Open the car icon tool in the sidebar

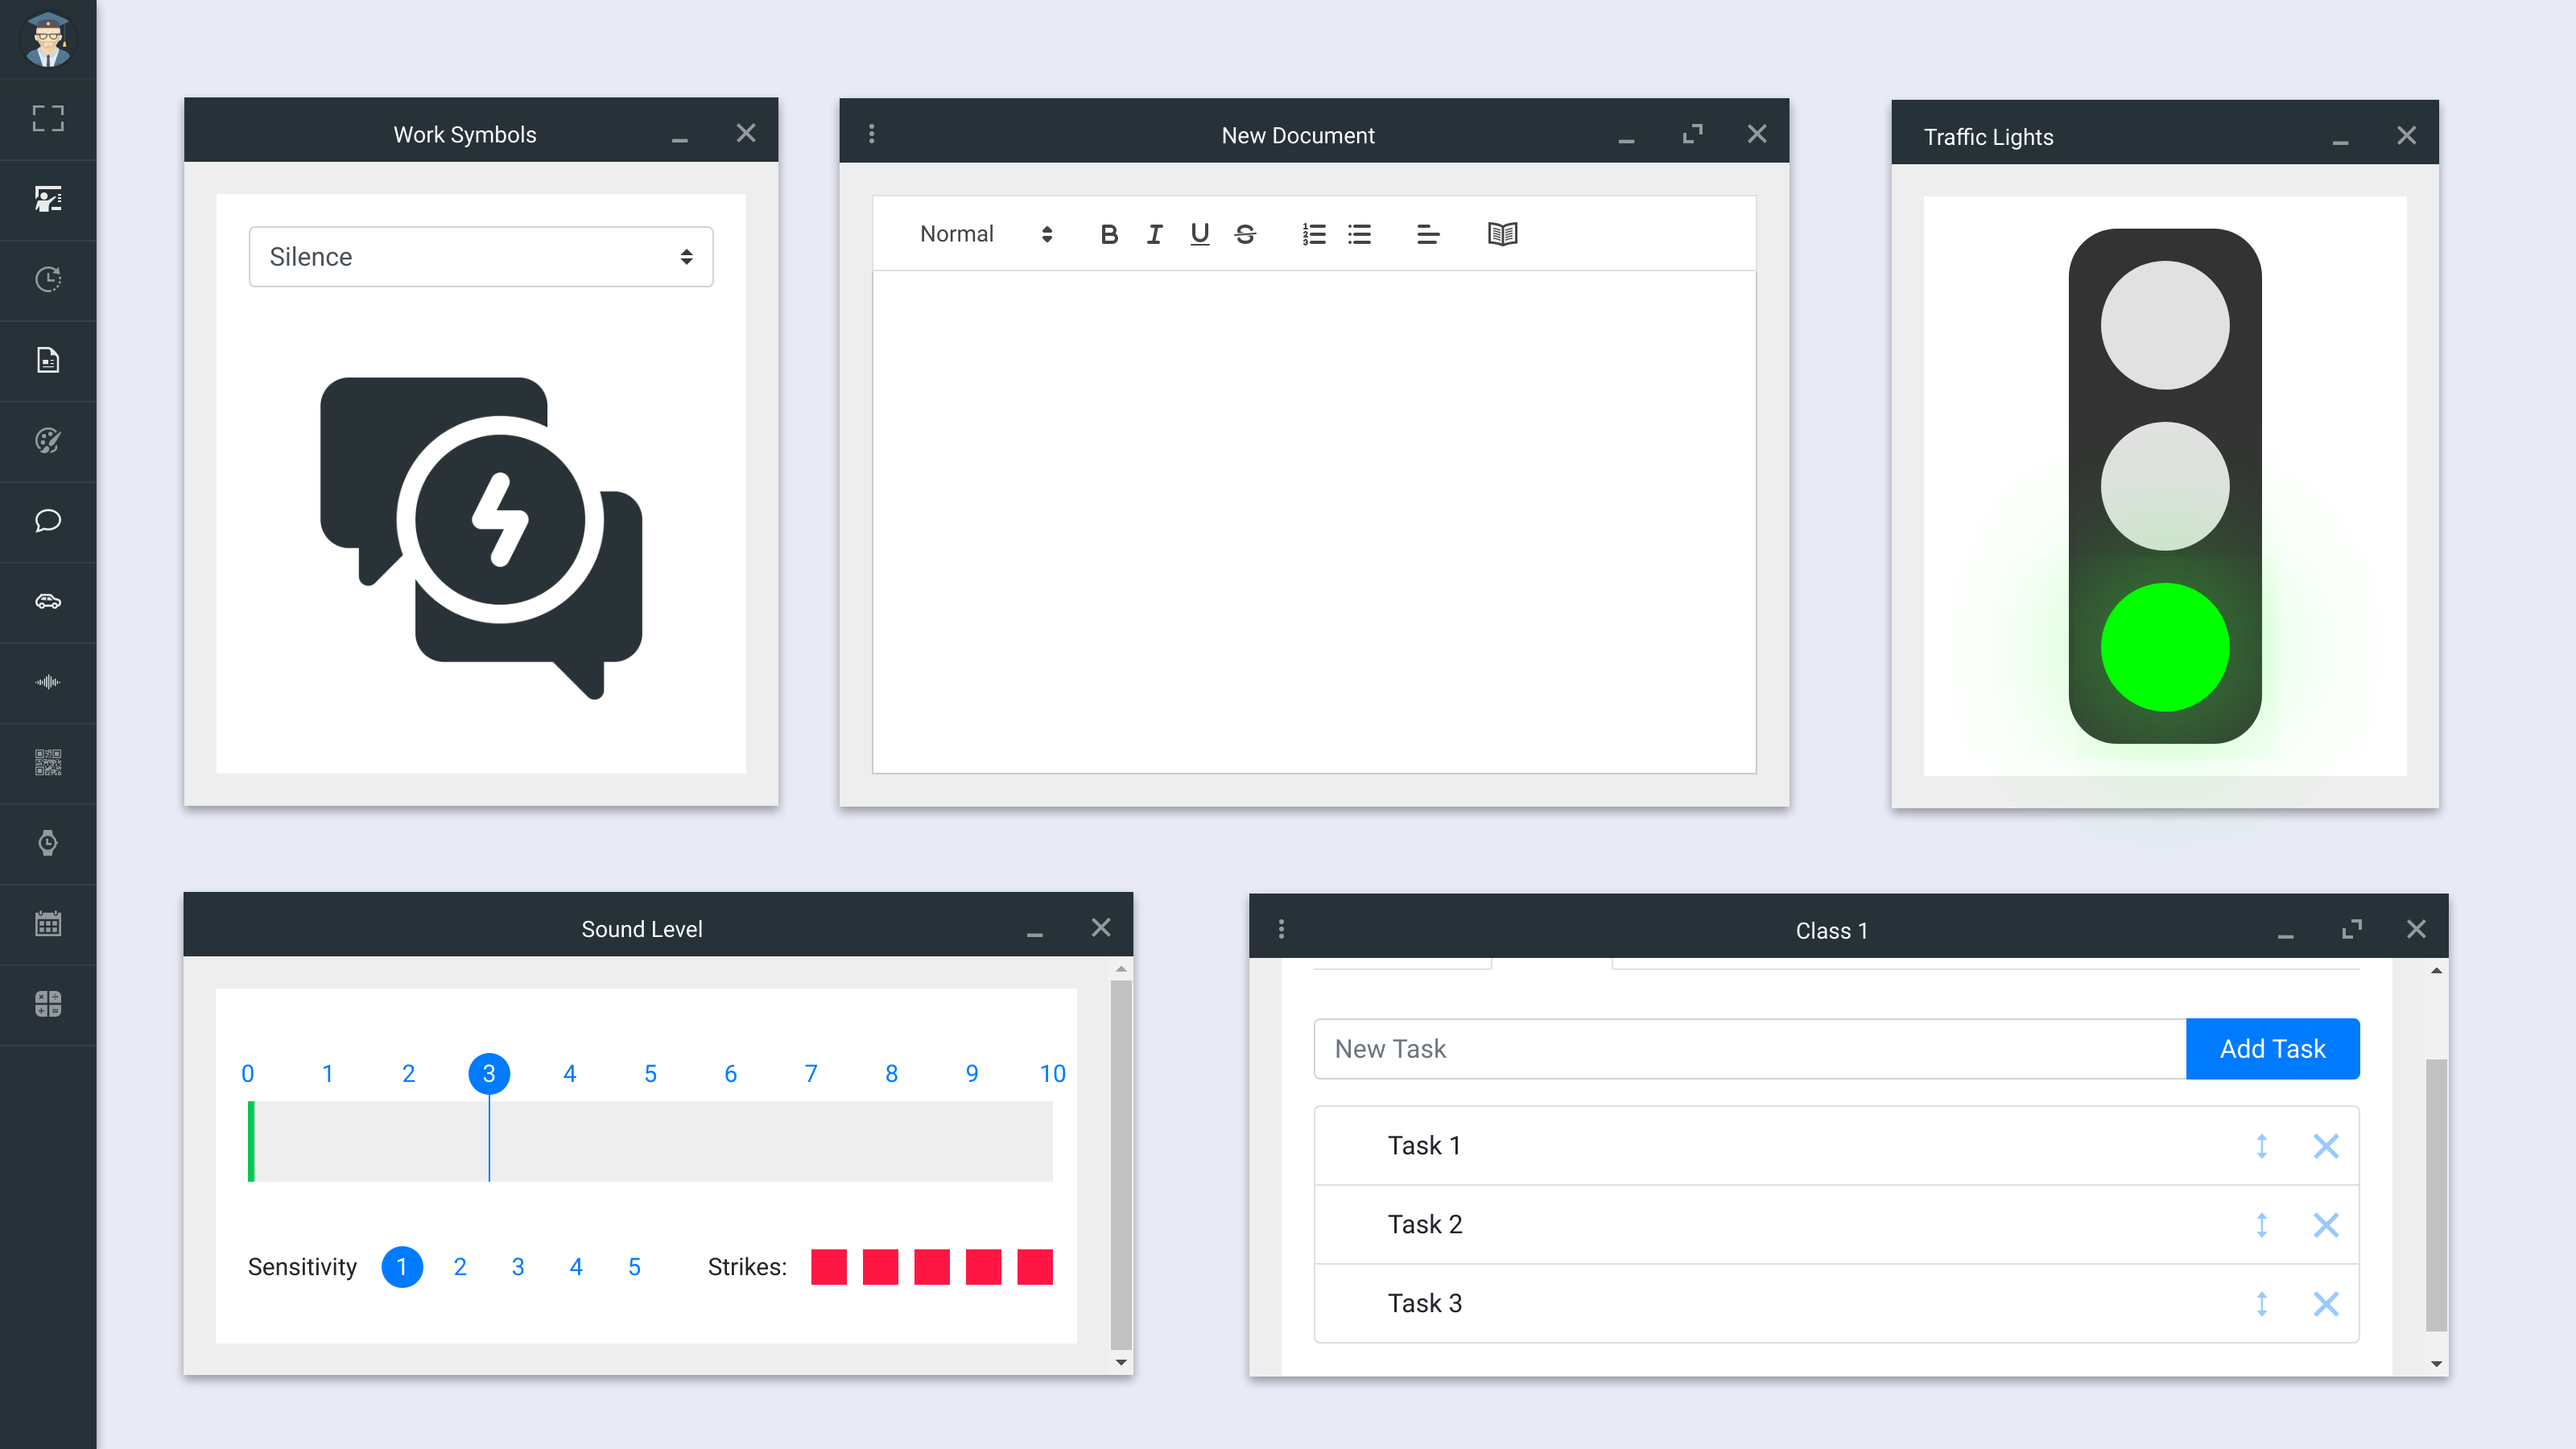[48, 602]
